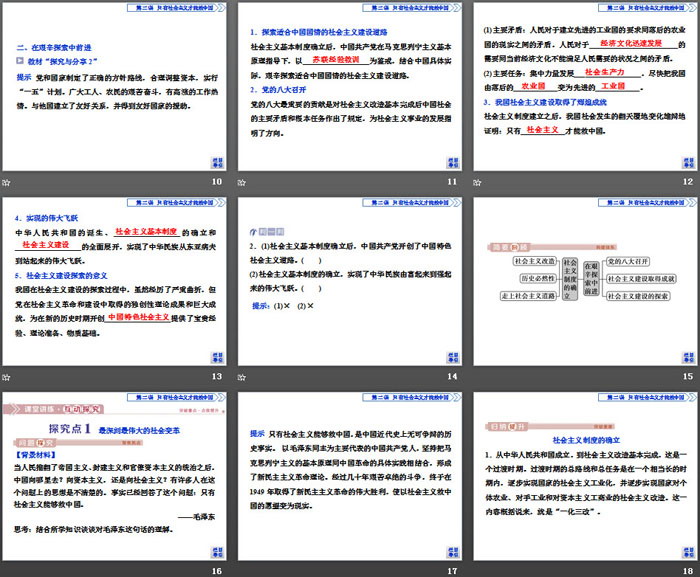Click the header banner on slide 10
The width and height of the screenshot is (700, 577).
pyautogui.click(x=176, y=8)
